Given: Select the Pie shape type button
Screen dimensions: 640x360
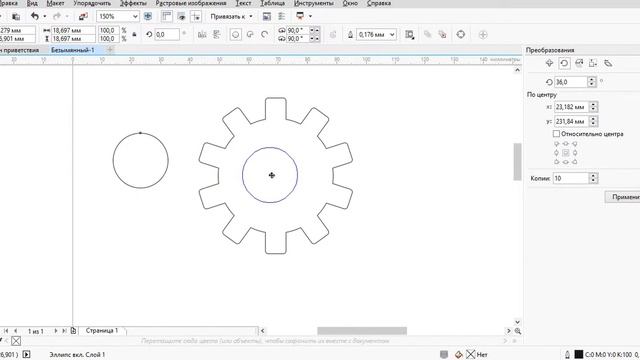Looking at the screenshot, I should (250, 35).
